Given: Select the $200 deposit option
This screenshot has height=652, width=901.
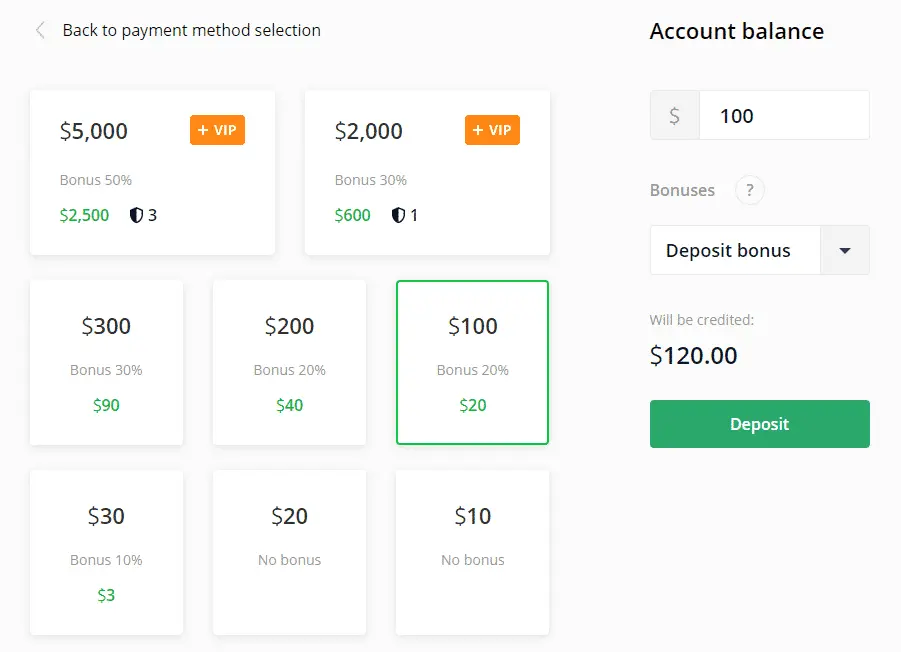Looking at the screenshot, I should 289,362.
